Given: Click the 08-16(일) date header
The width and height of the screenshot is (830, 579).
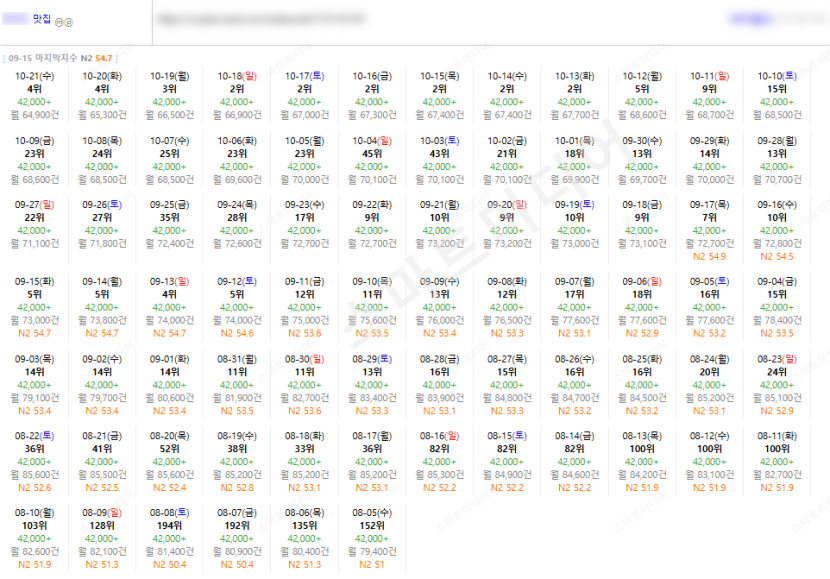Looking at the screenshot, I should pos(439,436).
